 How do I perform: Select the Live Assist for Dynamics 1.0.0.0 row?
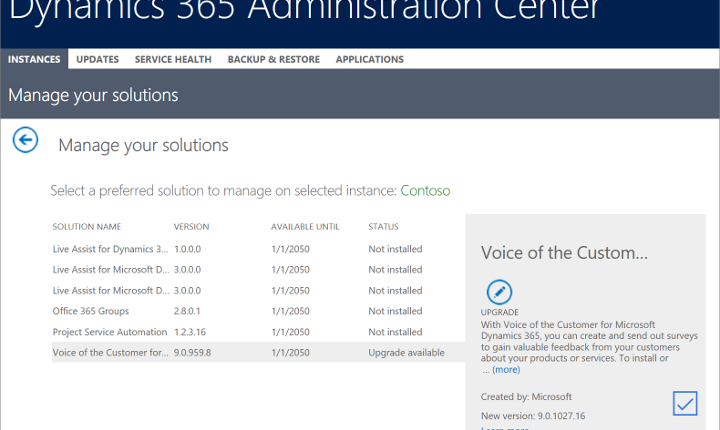tap(110, 249)
